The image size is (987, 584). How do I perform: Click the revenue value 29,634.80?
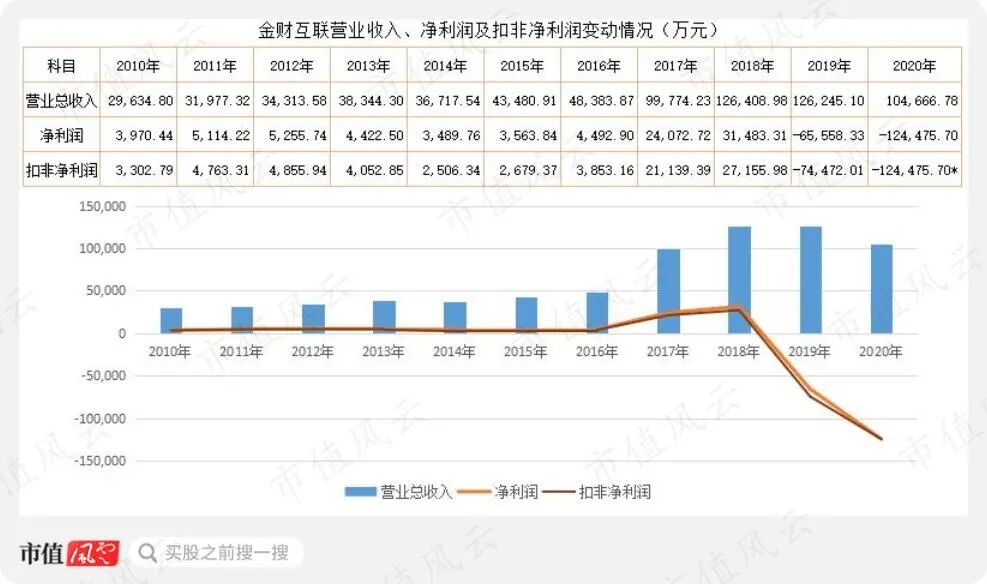pos(140,101)
